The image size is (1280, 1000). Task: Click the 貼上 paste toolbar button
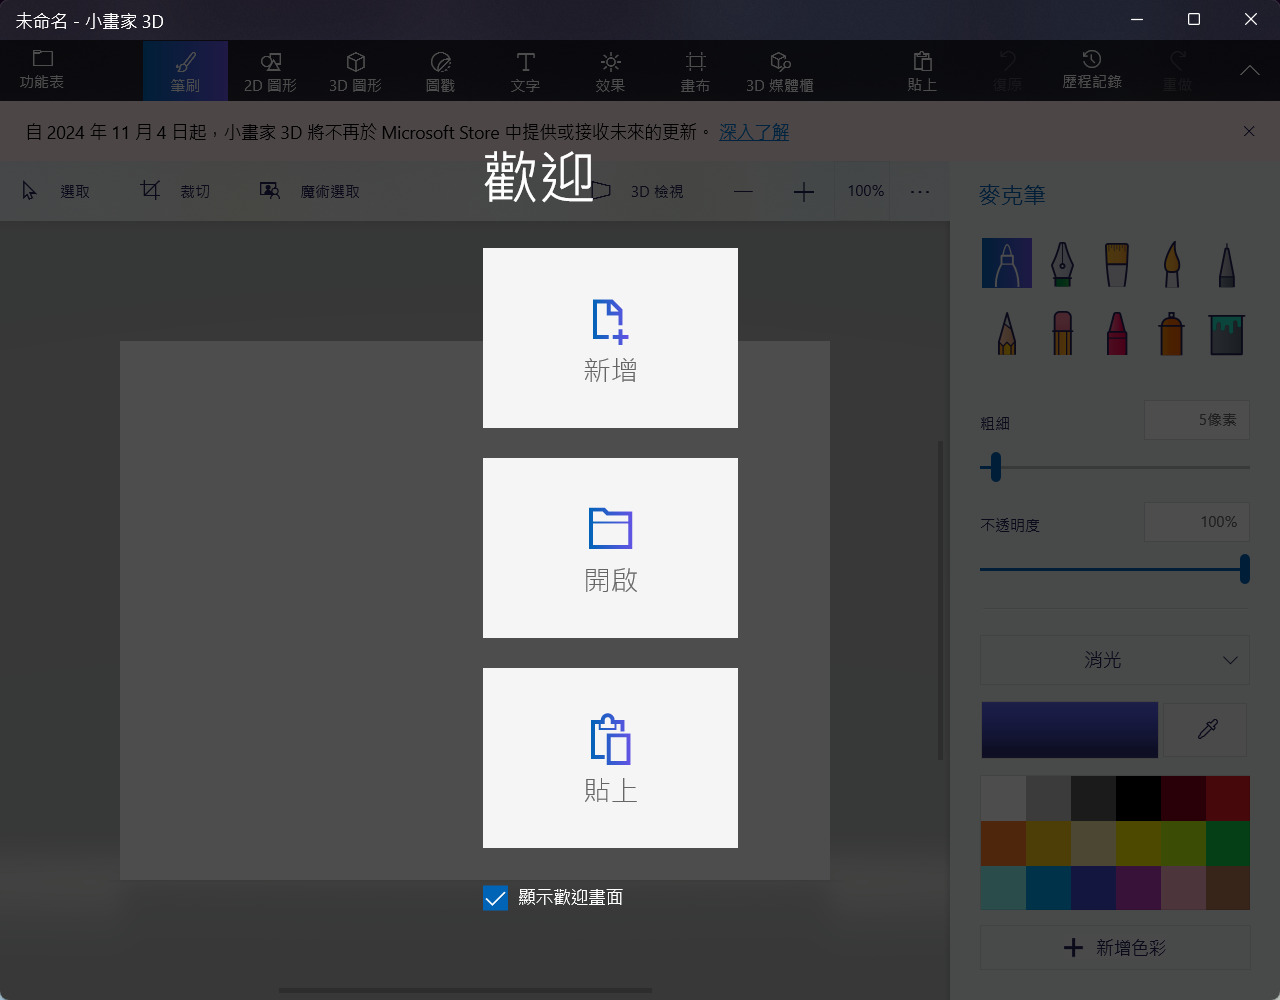(922, 71)
